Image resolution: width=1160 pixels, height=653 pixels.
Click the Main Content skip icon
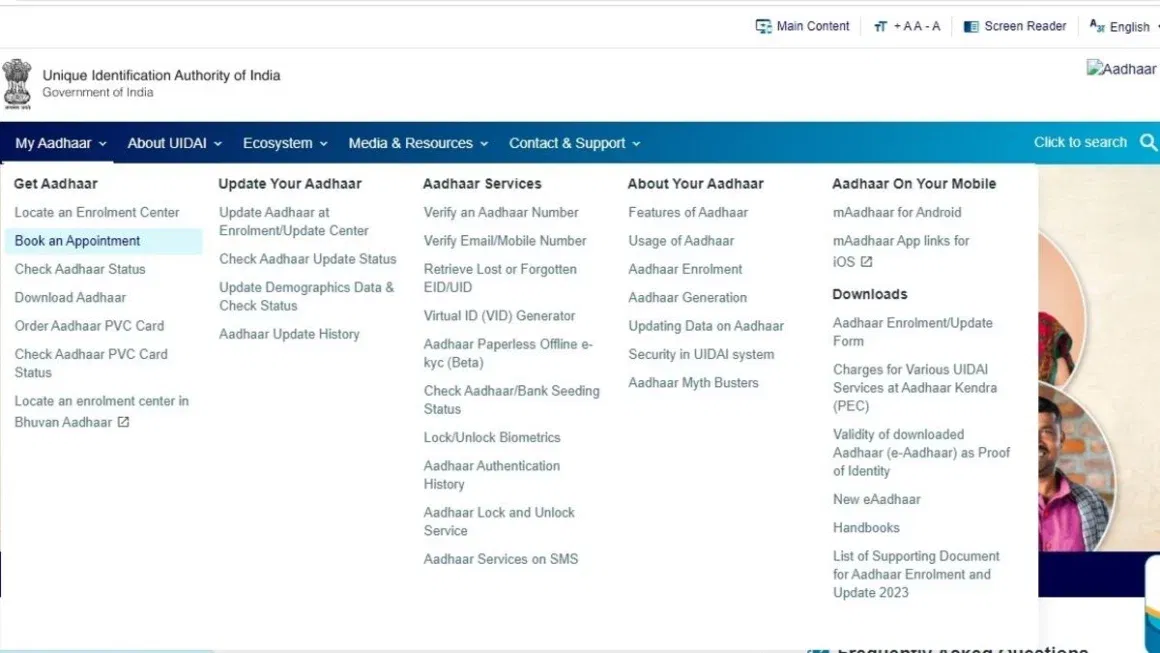[764, 27]
